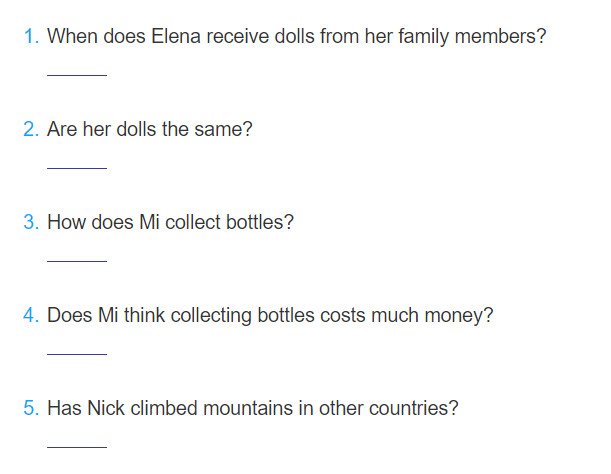611x474 pixels.
Task: Click question about bottles costing much money
Action: coord(270,316)
